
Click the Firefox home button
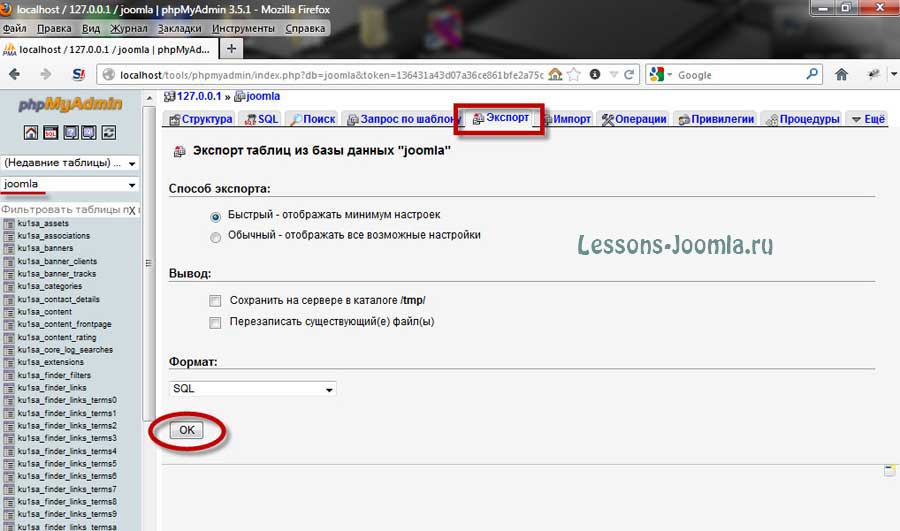(841, 74)
